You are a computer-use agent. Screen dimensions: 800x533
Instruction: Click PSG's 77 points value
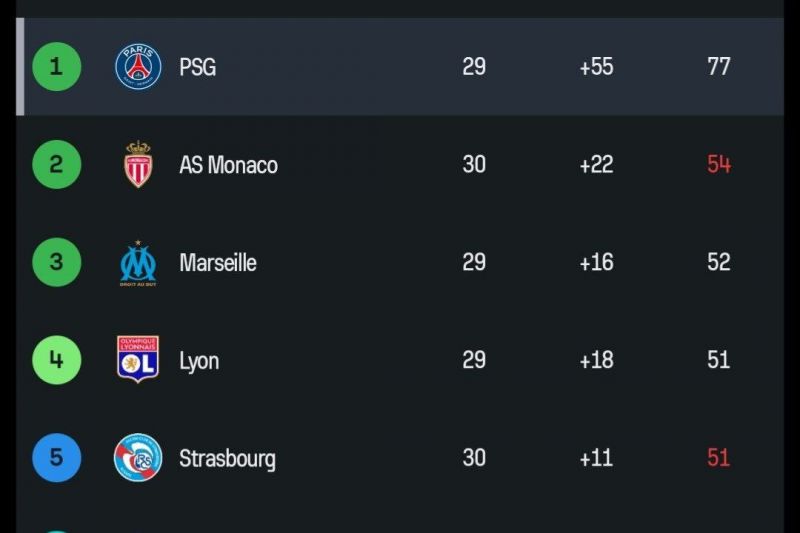click(x=719, y=67)
